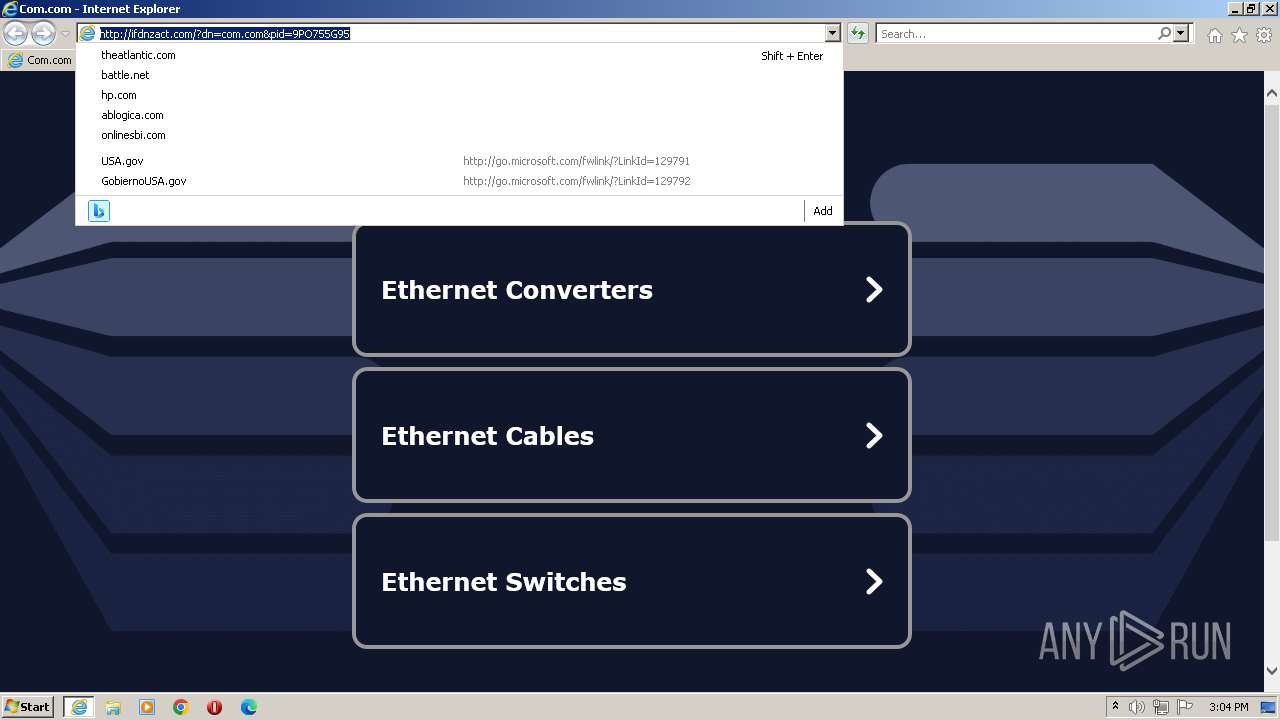The height and width of the screenshot is (720, 1280).
Task: Click the volume speaker tray icon
Action: click(1137, 707)
